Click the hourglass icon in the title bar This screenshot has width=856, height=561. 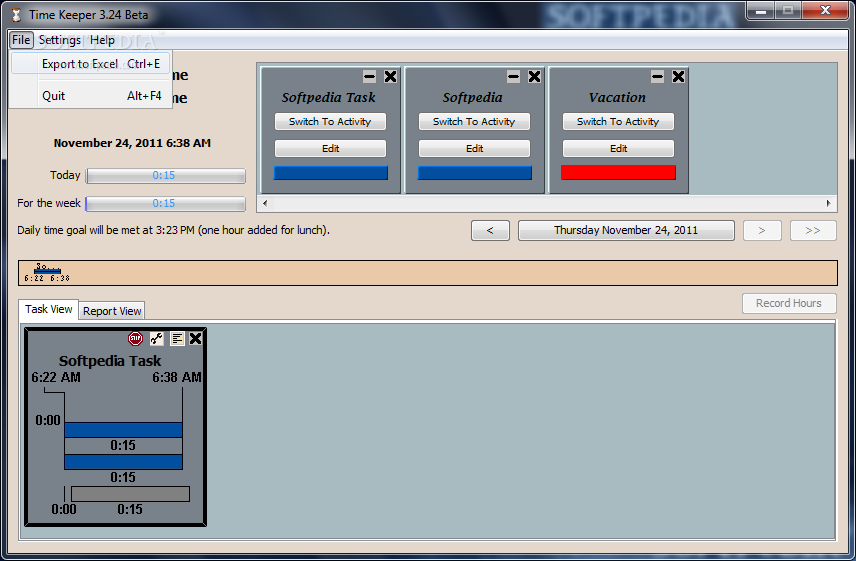(17, 15)
